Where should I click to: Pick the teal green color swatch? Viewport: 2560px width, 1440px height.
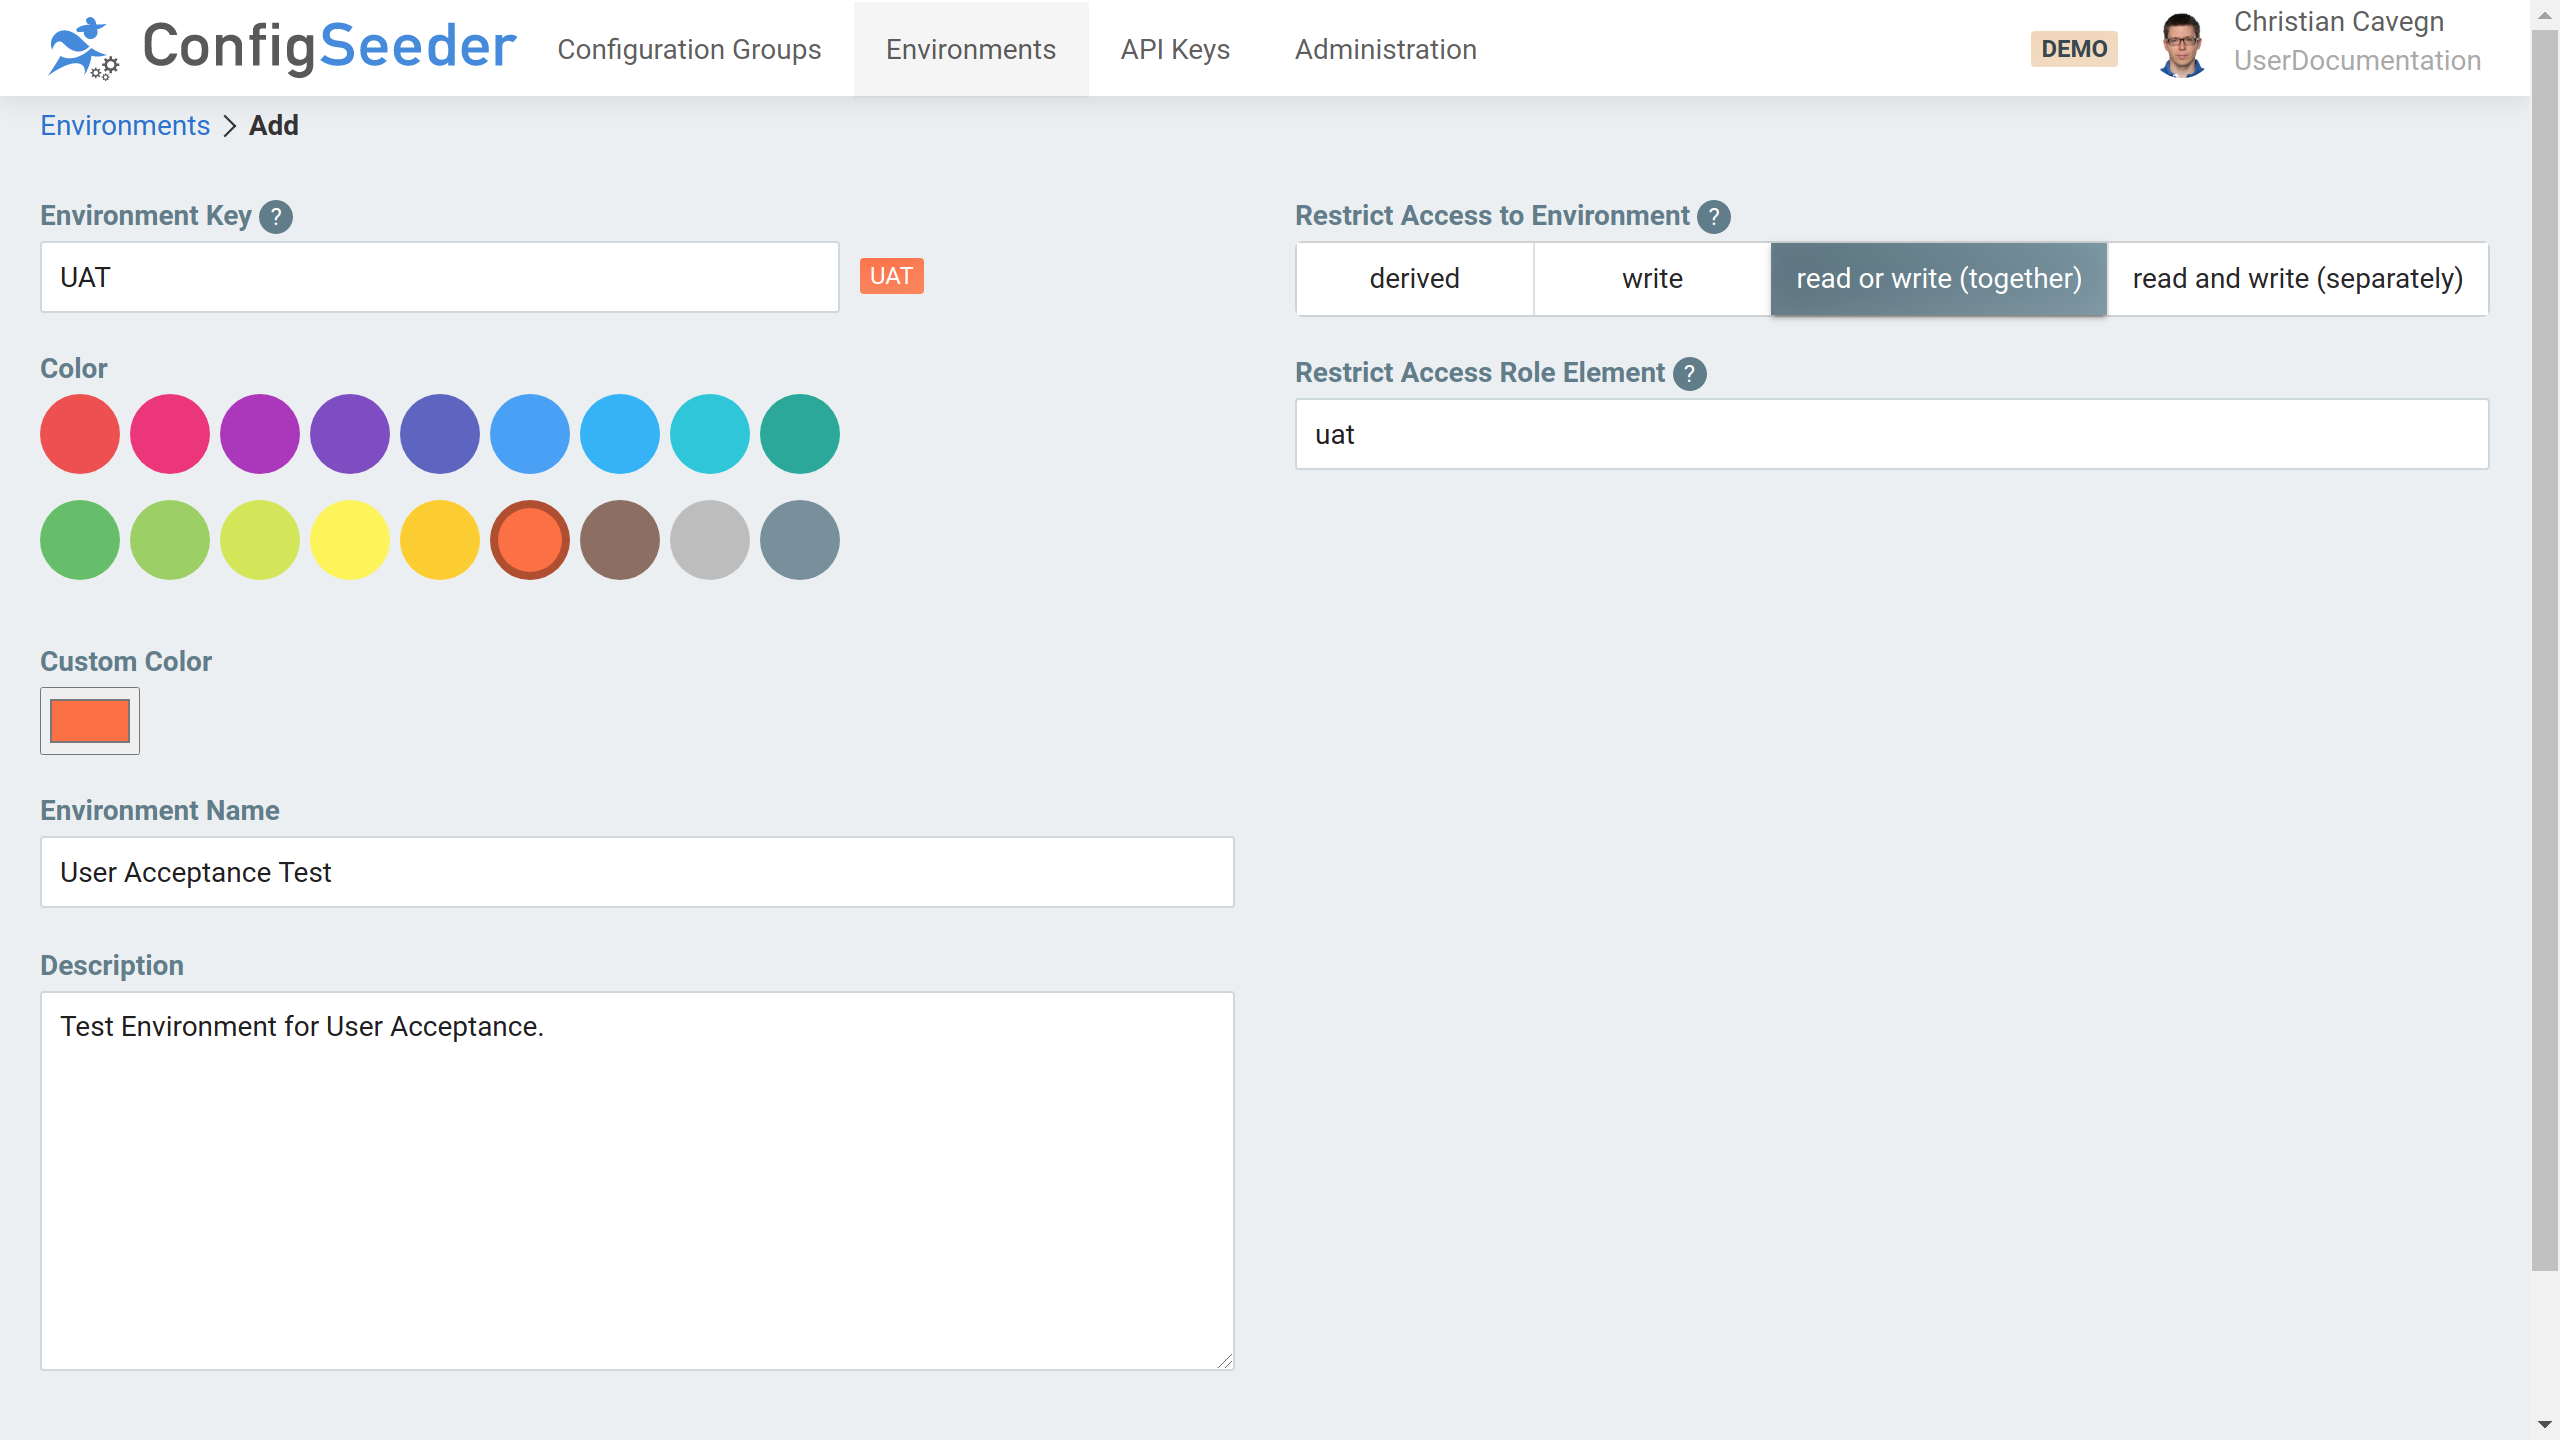tap(799, 434)
